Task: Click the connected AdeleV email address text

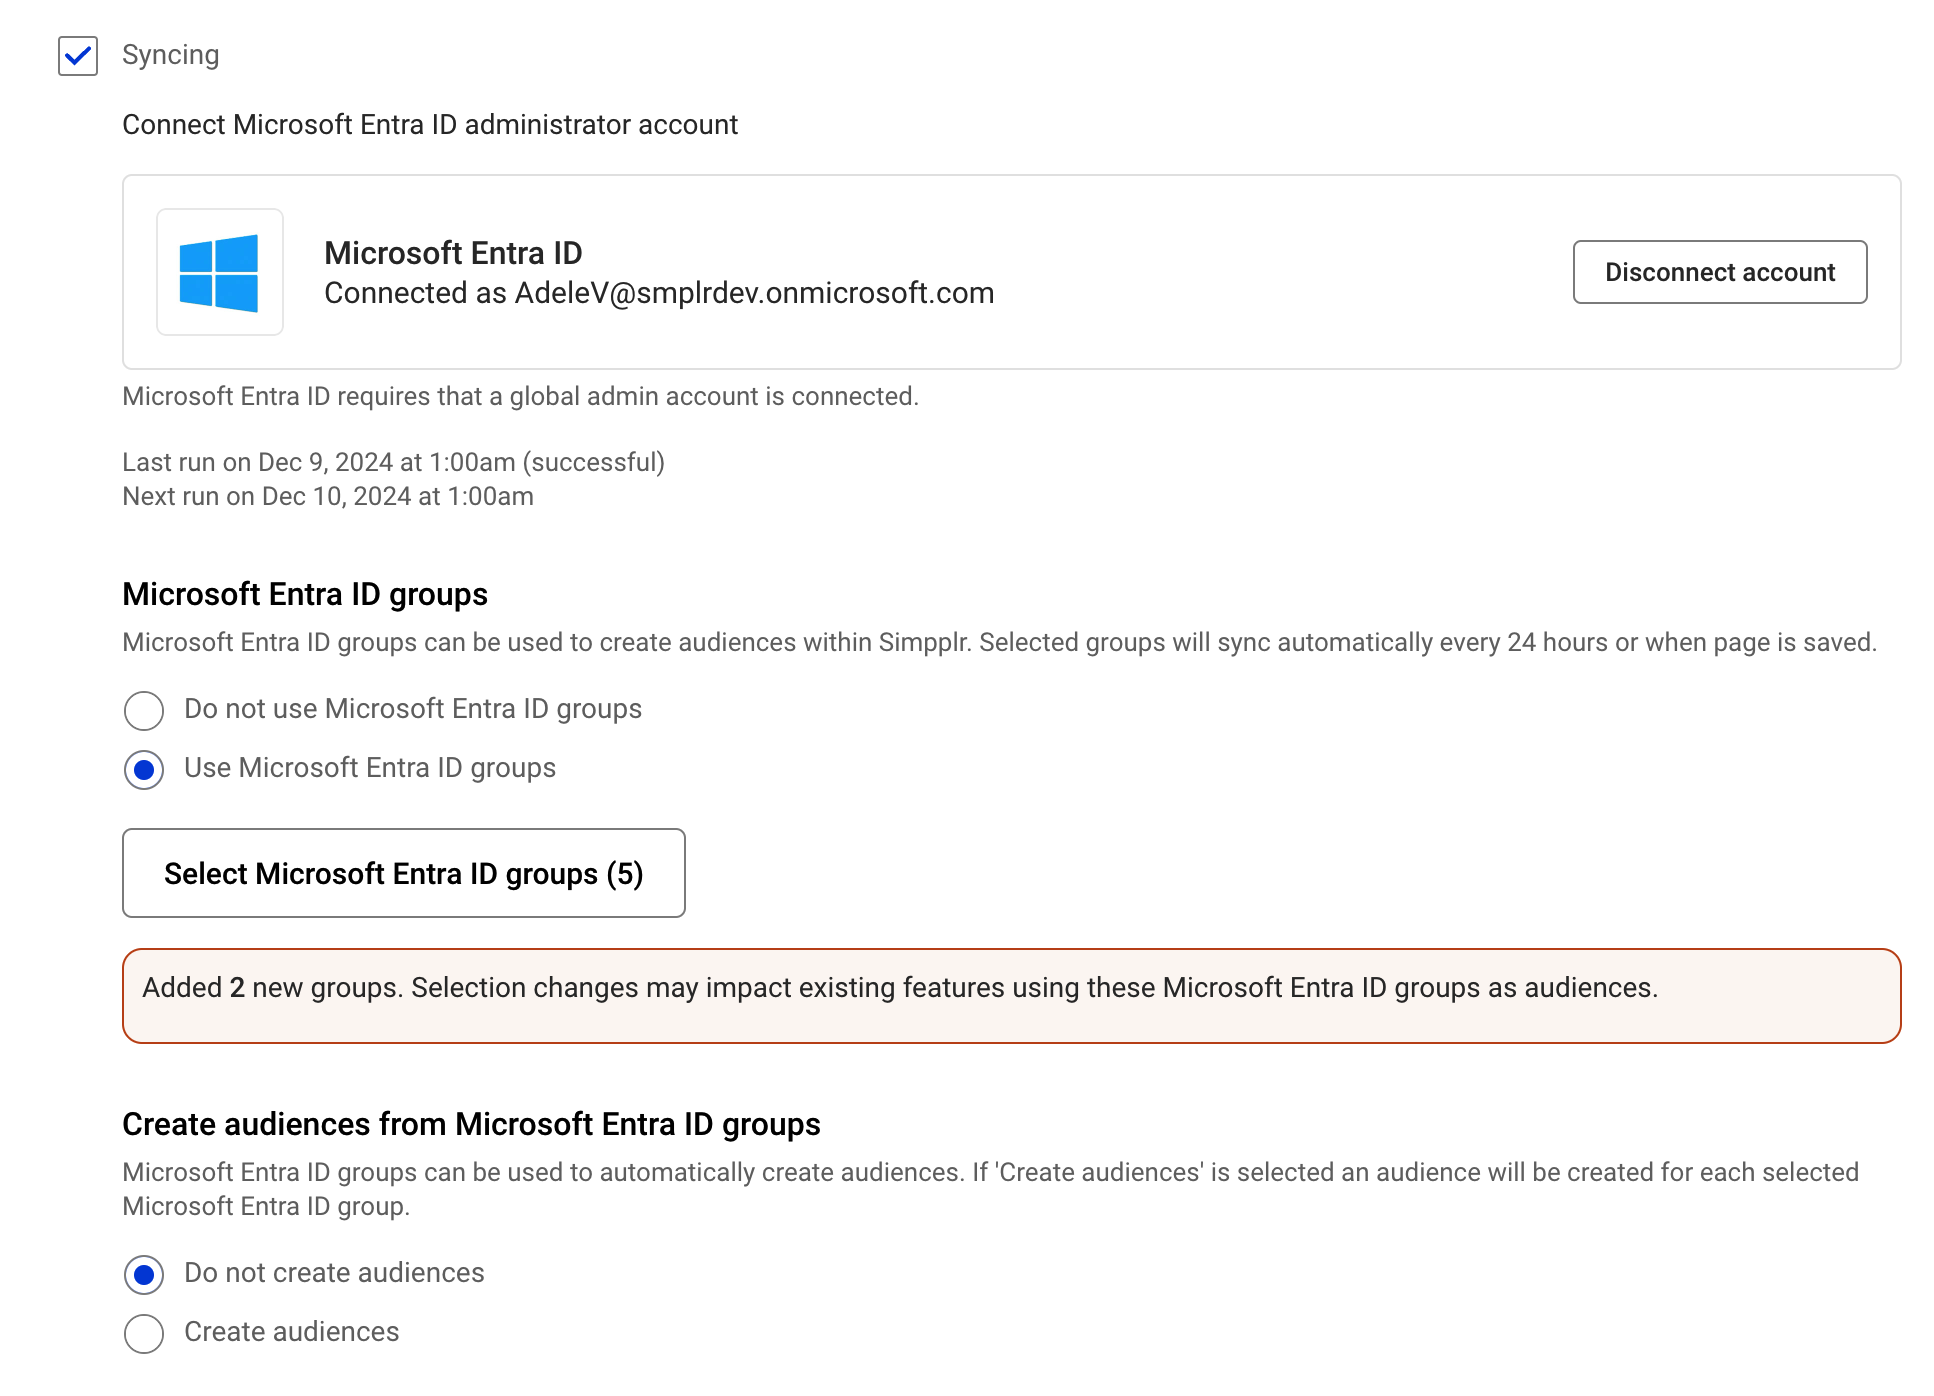Action: [754, 293]
